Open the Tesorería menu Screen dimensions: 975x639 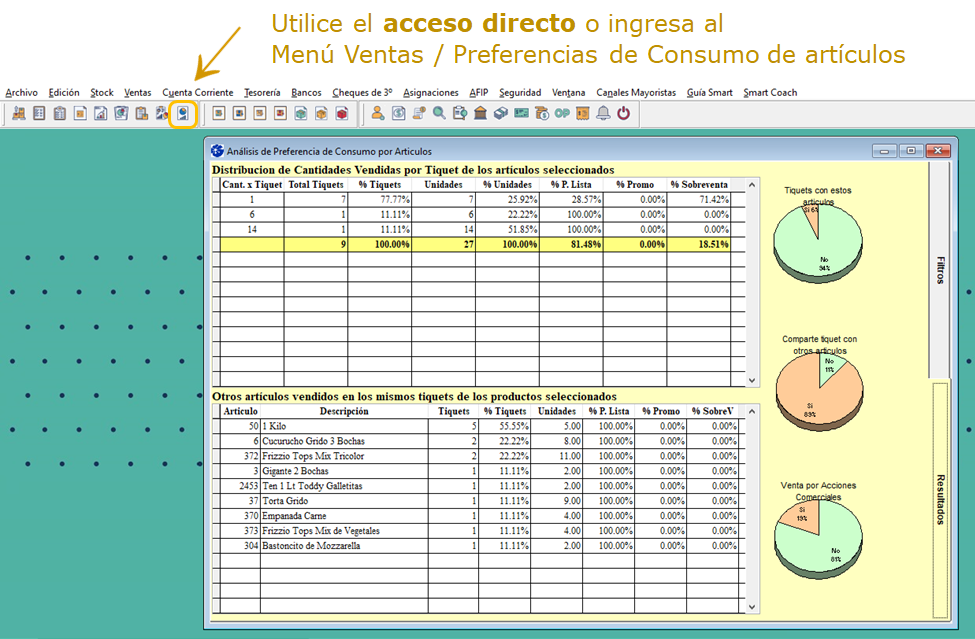[x=262, y=92]
